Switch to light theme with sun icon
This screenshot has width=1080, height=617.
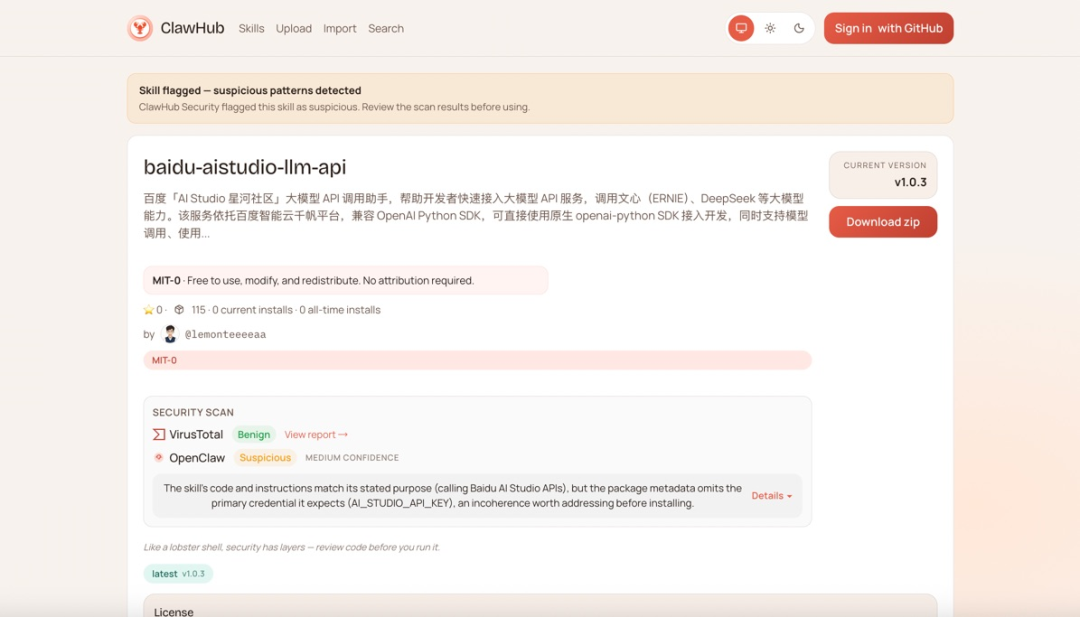click(769, 28)
